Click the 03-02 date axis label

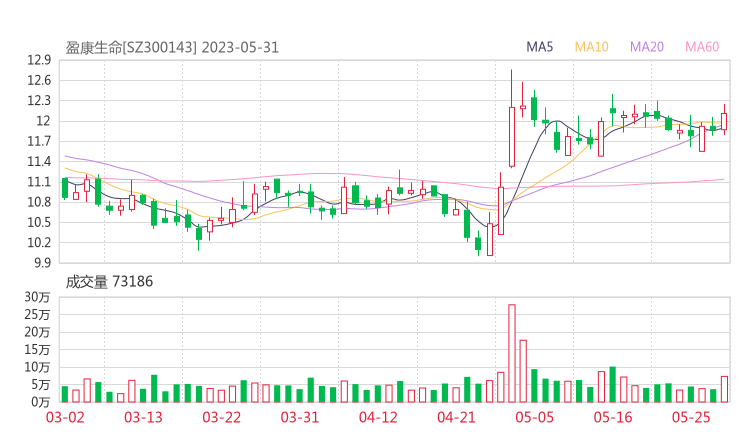(65, 417)
